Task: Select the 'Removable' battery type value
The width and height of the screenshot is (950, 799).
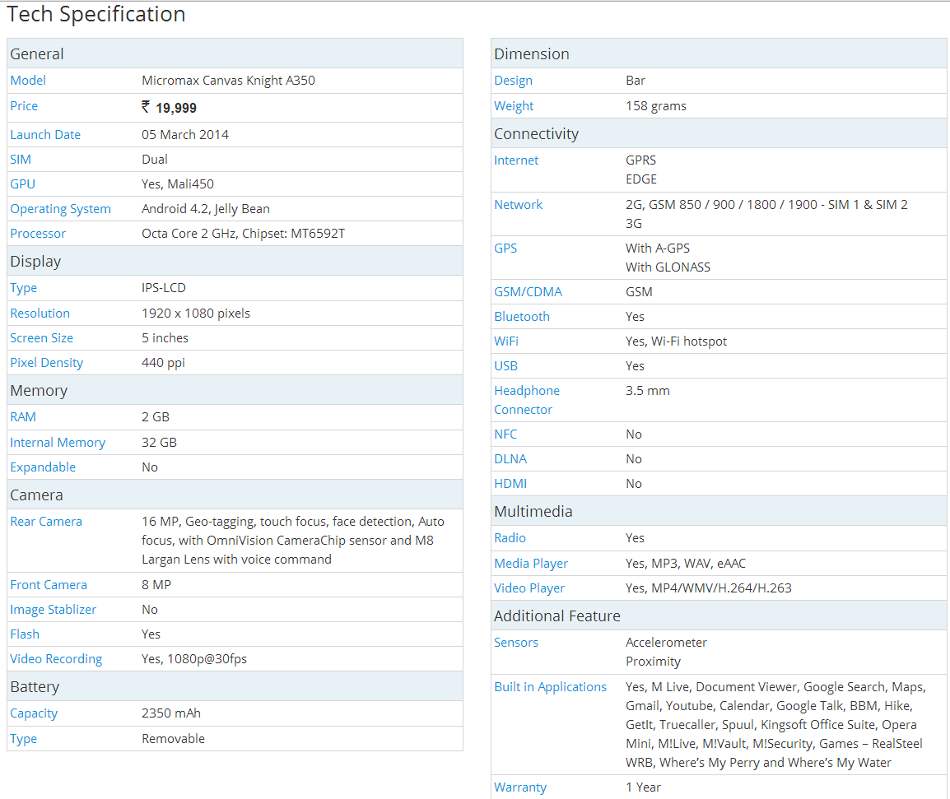Action: pyautogui.click(x=173, y=739)
